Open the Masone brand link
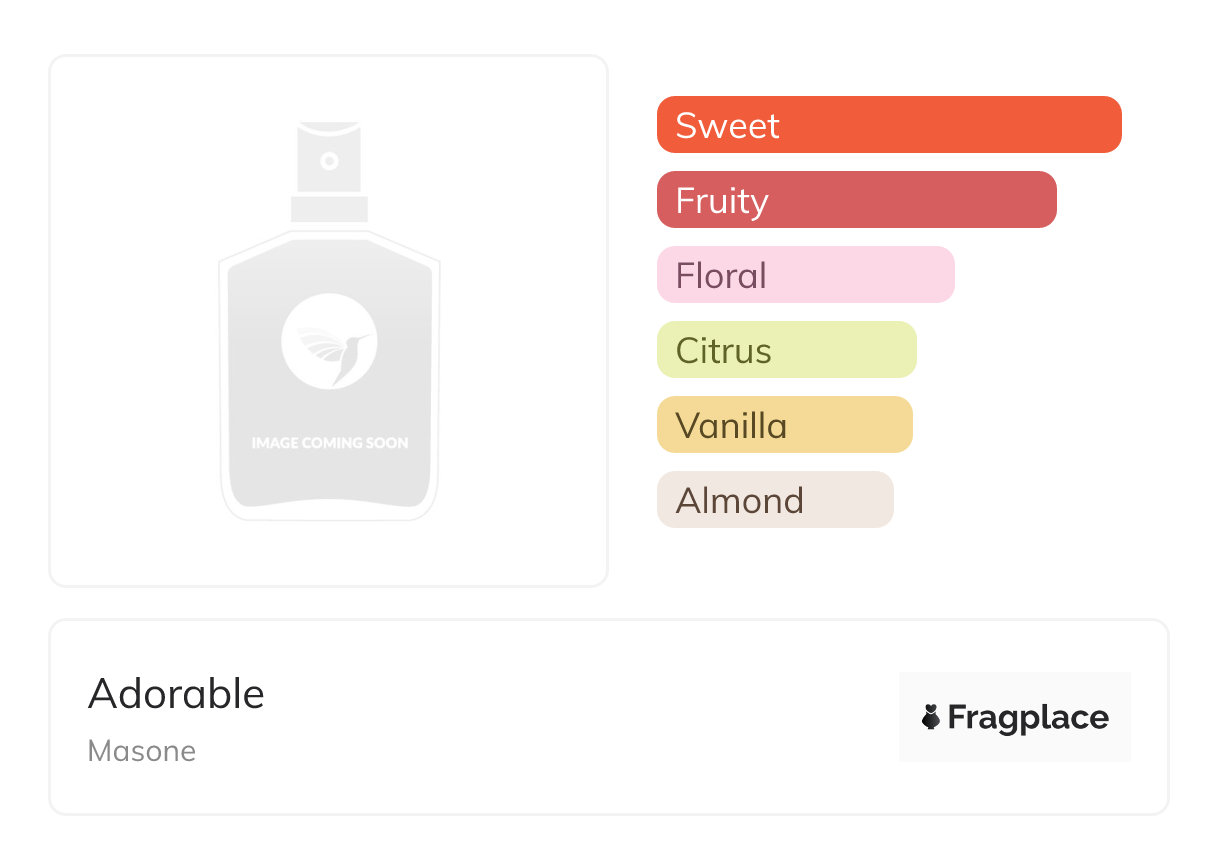This screenshot has width=1218, height=864. click(142, 751)
